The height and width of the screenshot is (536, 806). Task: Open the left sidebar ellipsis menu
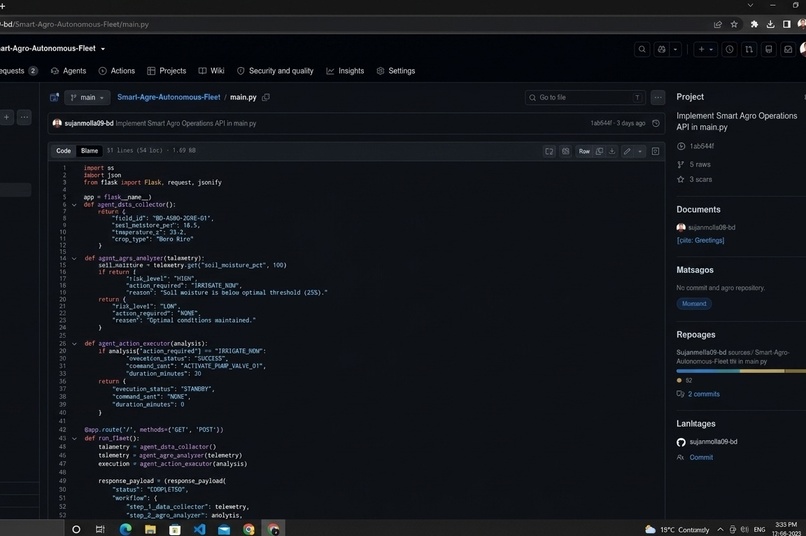[x=24, y=117]
